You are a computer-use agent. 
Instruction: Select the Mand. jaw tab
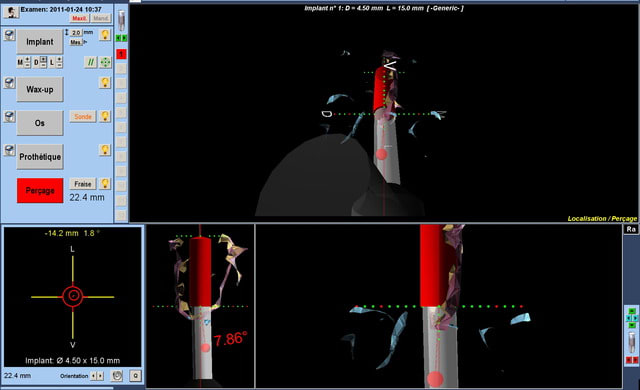pyautogui.click(x=100, y=18)
